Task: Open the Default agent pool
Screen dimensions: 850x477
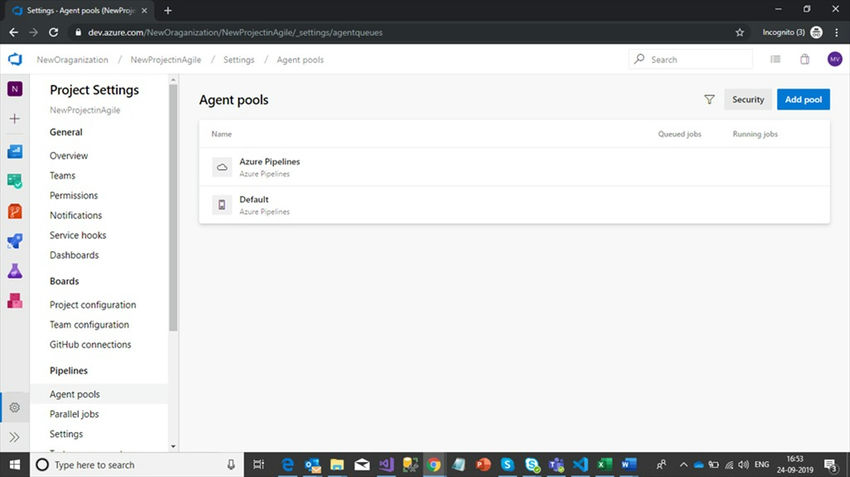Action: click(x=514, y=205)
